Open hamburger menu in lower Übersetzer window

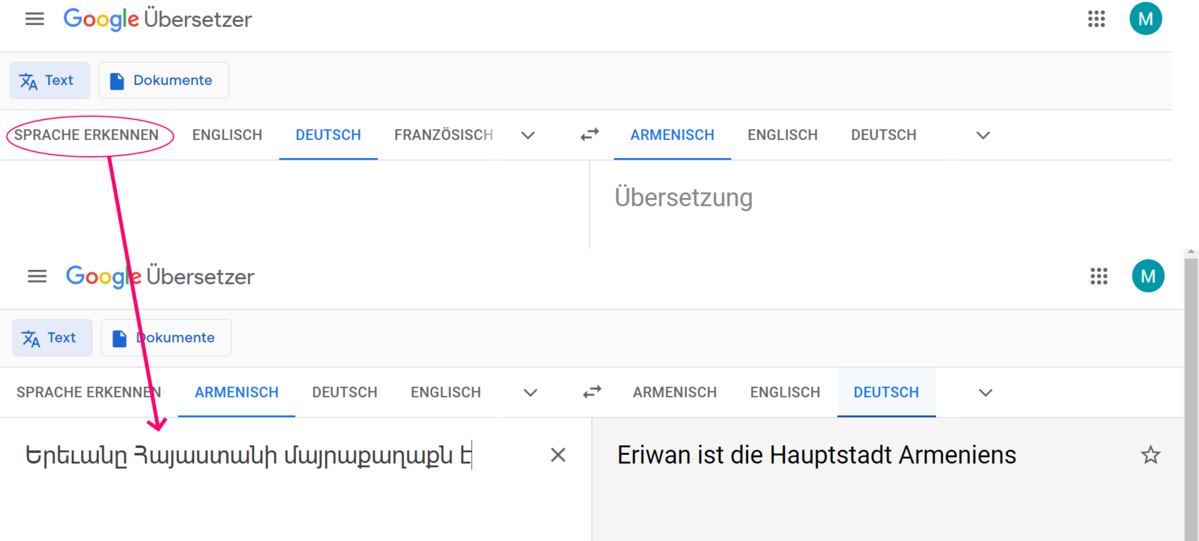(x=37, y=276)
